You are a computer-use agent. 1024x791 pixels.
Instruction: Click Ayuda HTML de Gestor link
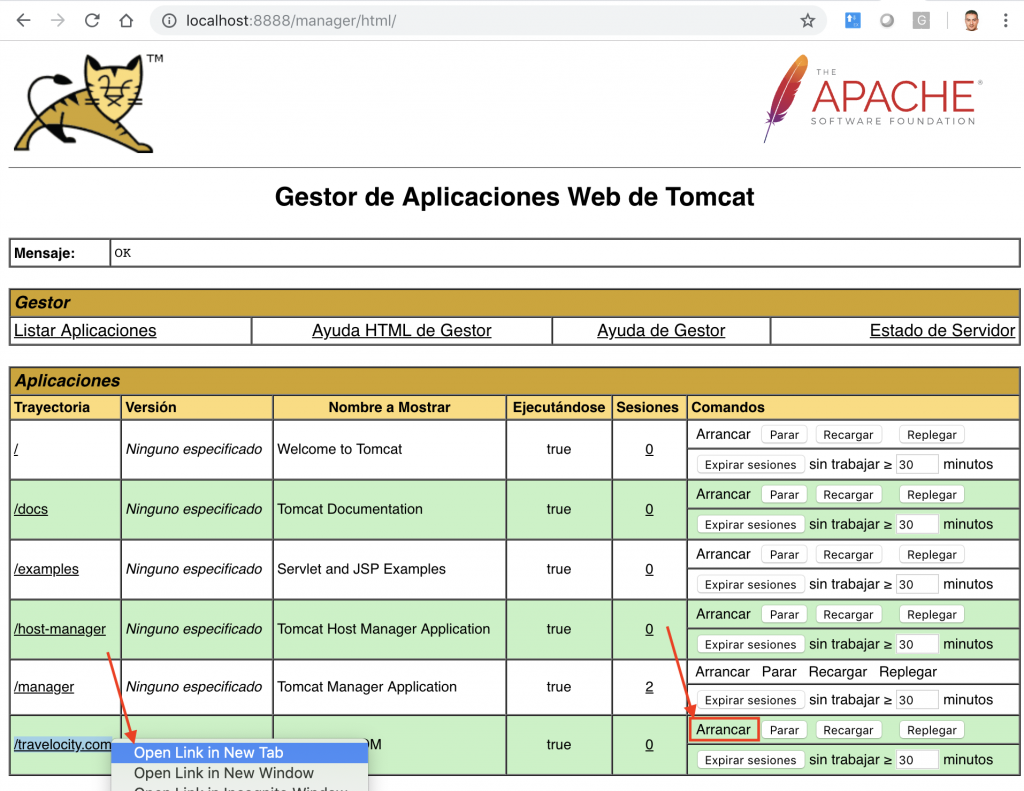pyautogui.click(x=401, y=331)
